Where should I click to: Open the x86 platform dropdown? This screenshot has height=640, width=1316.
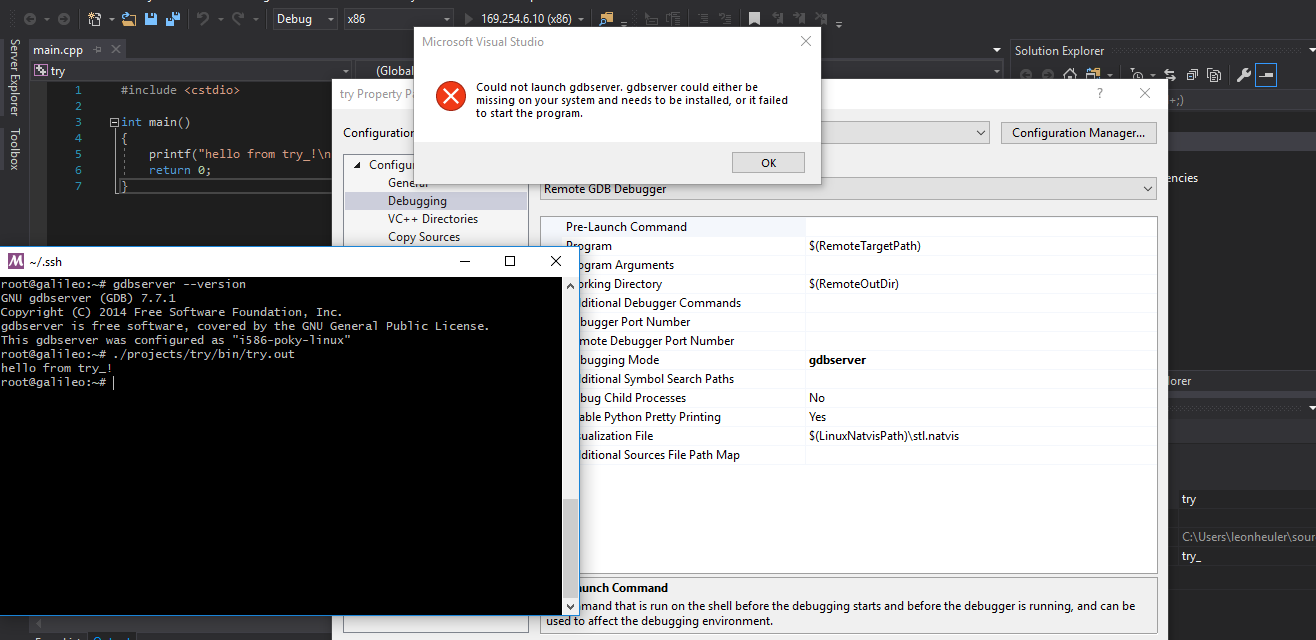[398, 18]
